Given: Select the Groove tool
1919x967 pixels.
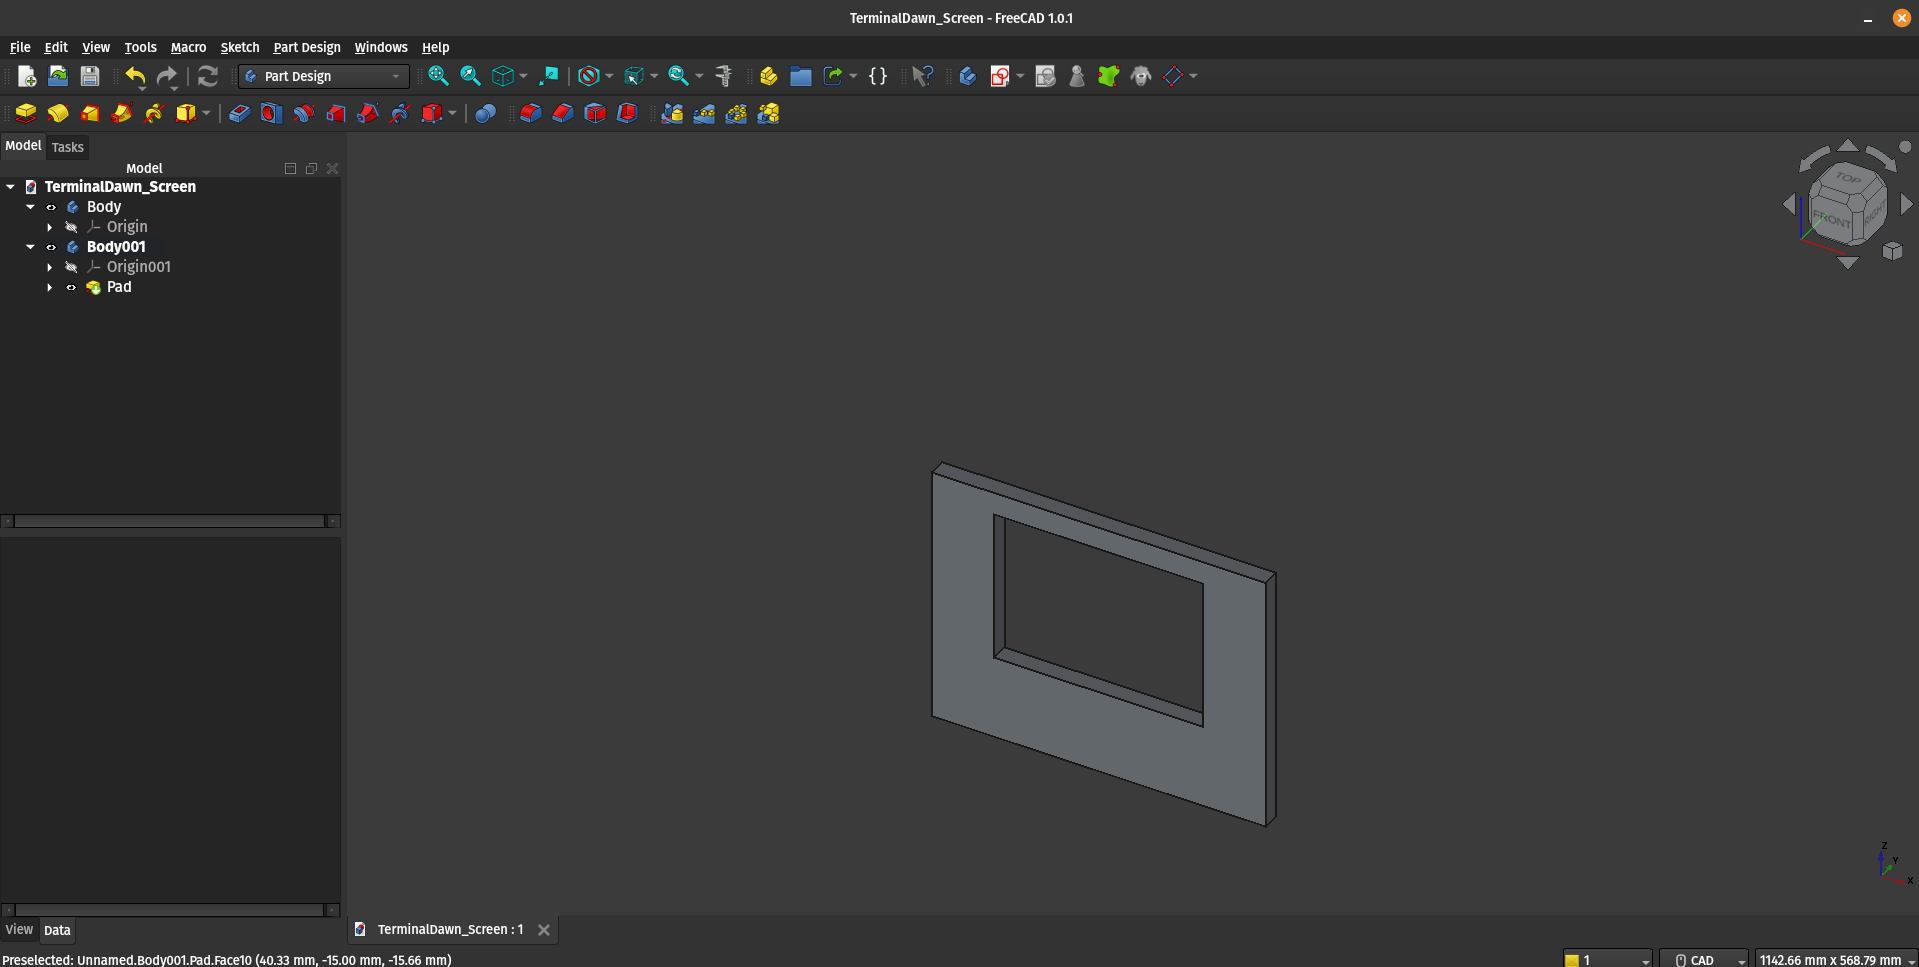Looking at the screenshot, I should [x=303, y=113].
